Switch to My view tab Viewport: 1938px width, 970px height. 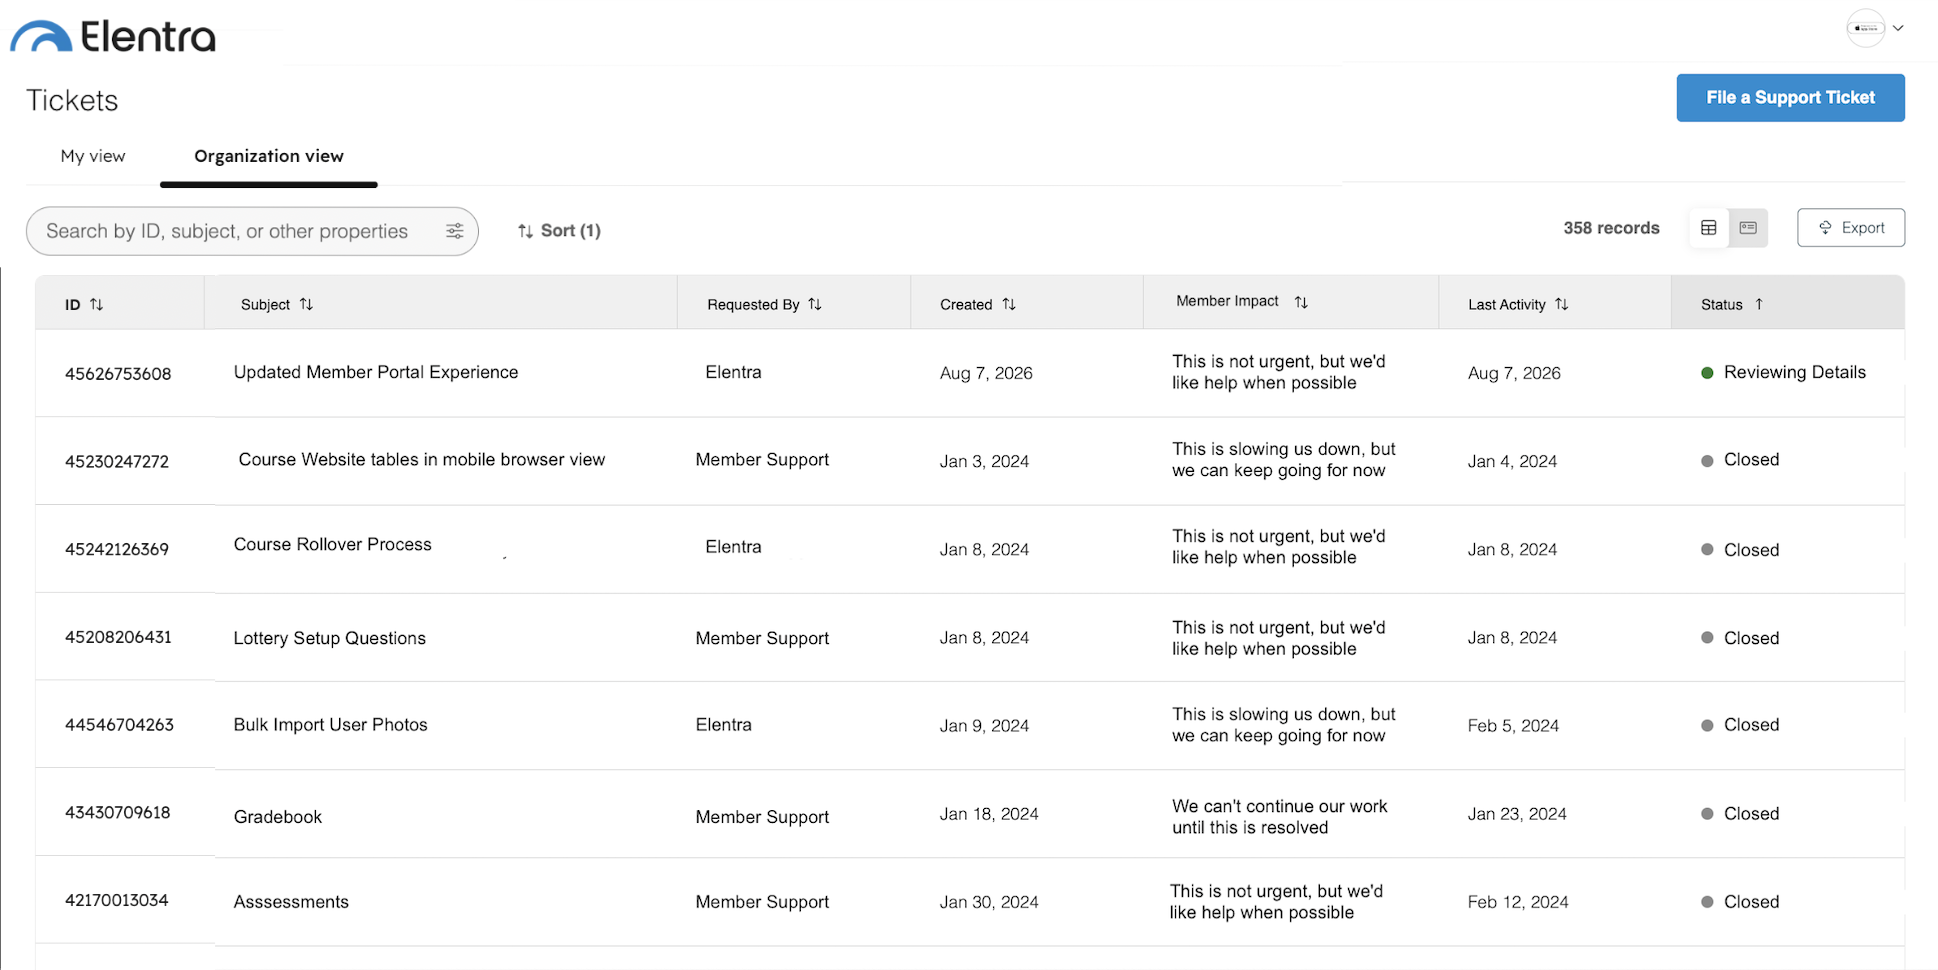coord(93,156)
